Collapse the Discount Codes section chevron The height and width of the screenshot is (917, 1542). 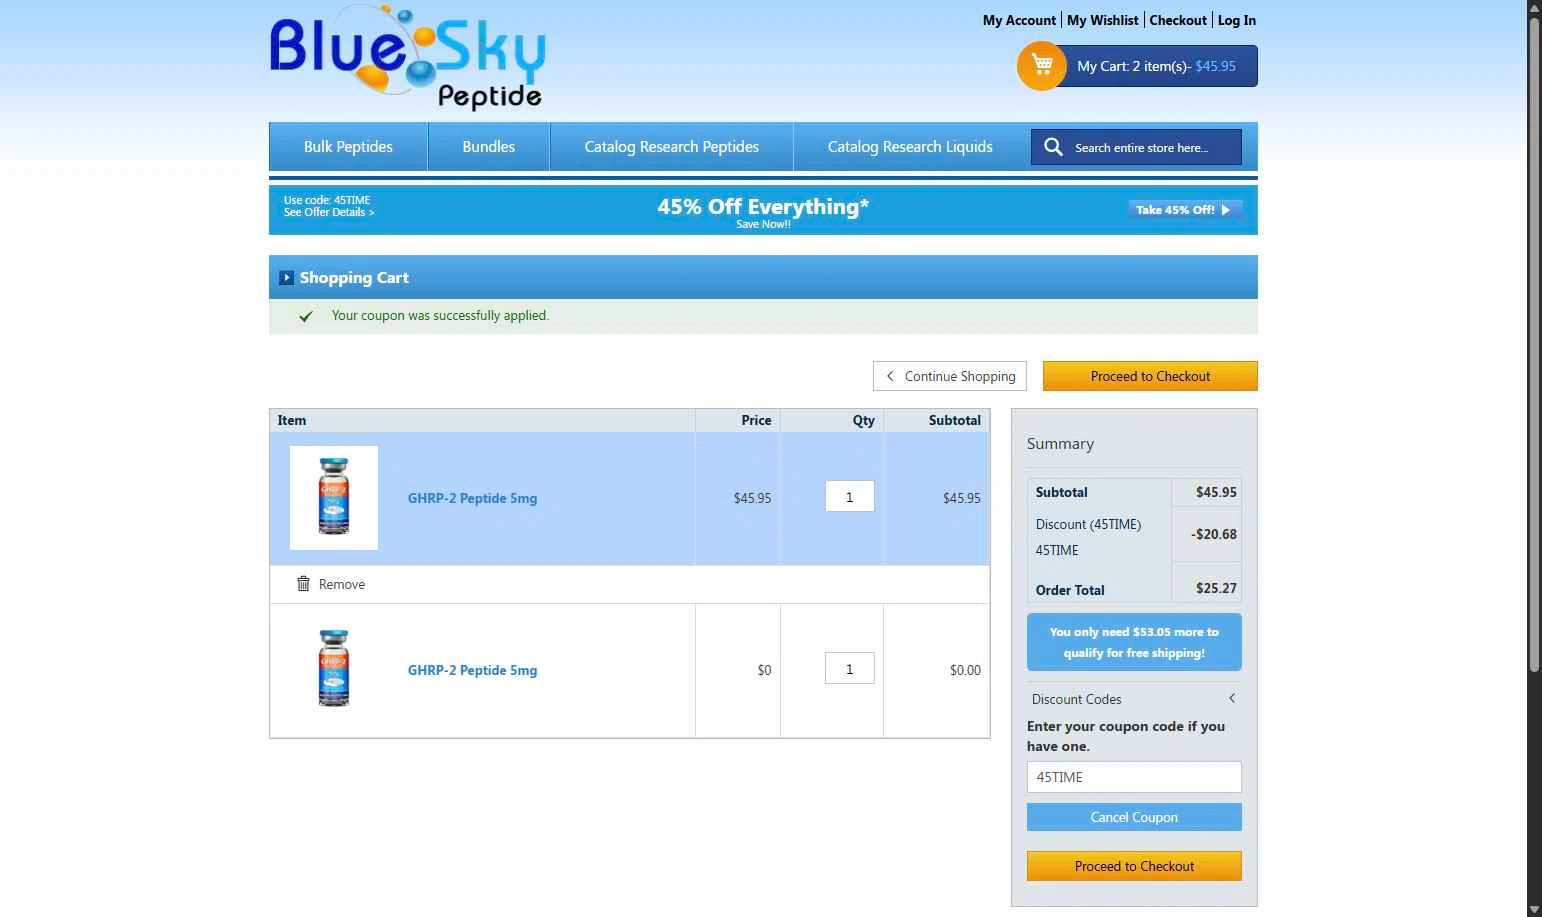tap(1232, 698)
